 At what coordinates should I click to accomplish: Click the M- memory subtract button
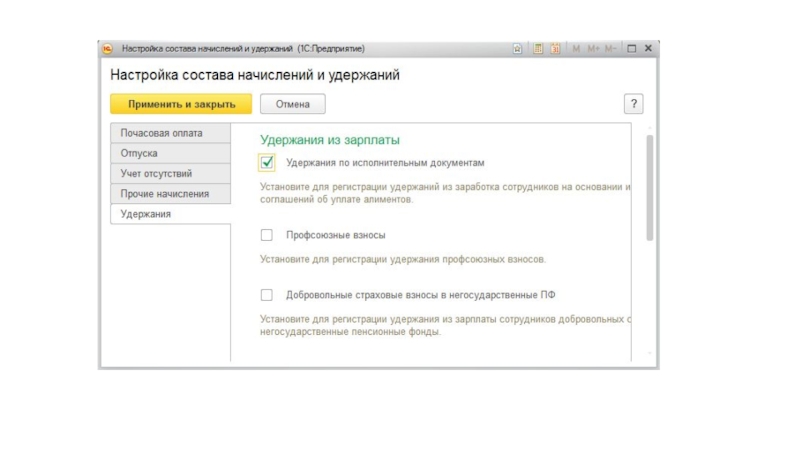611,48
